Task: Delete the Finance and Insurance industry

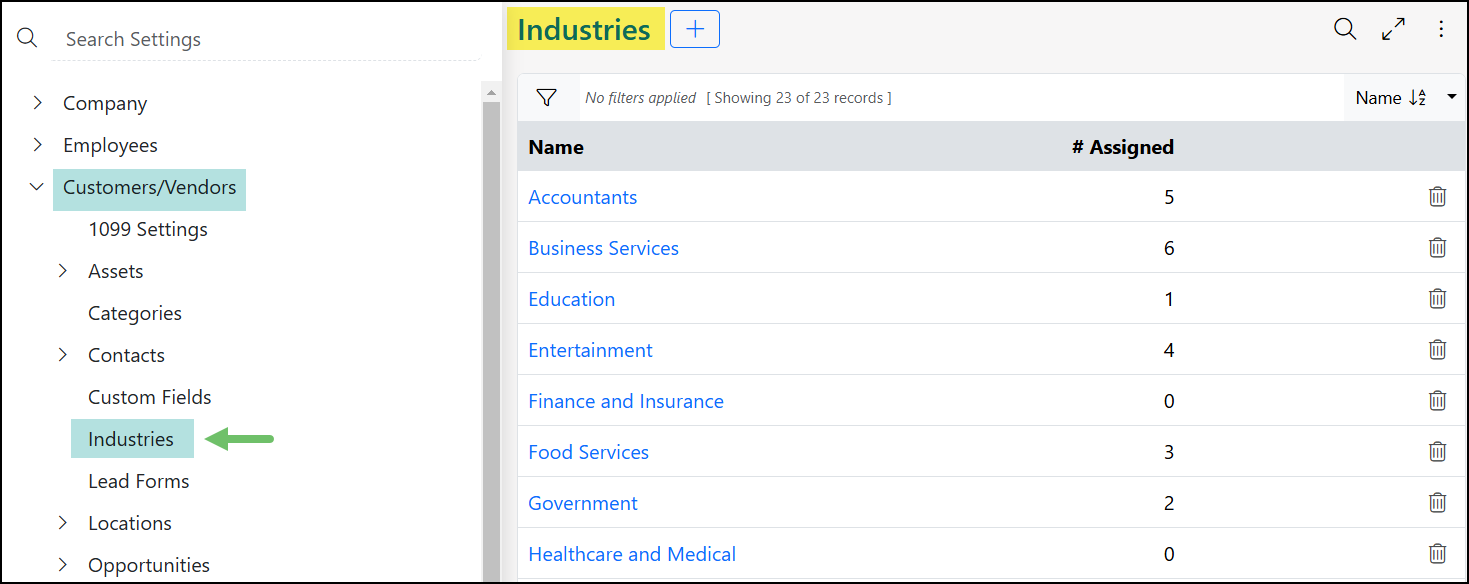Action: 1437,400
